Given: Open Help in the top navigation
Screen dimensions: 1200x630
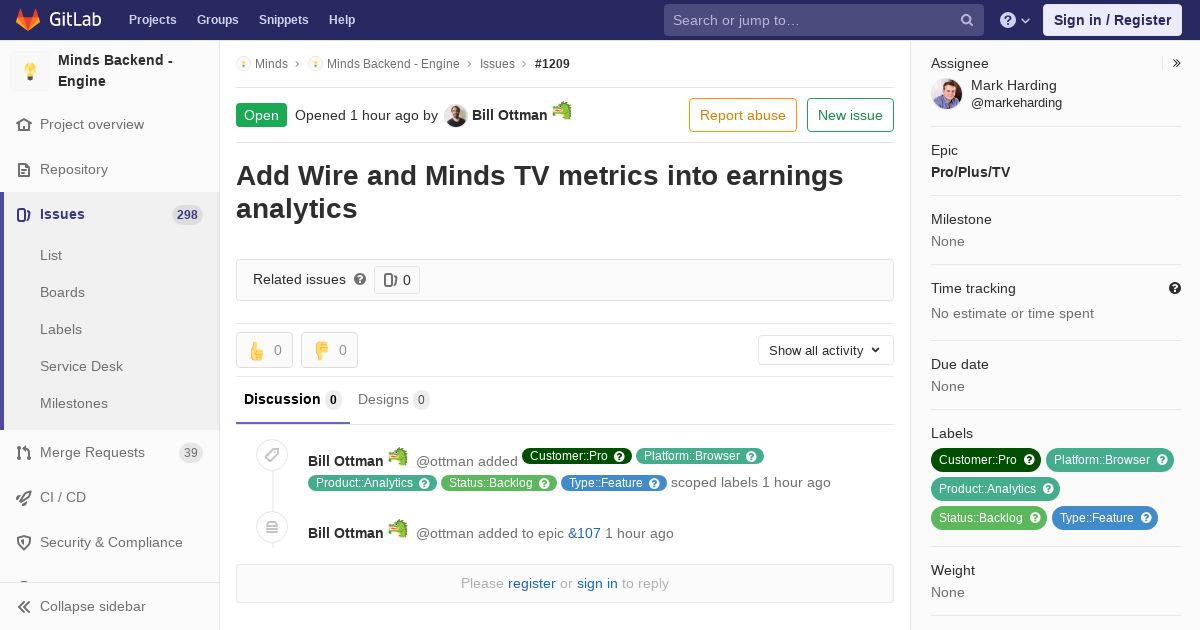Looking at the screenshot, I should (342, 20).
